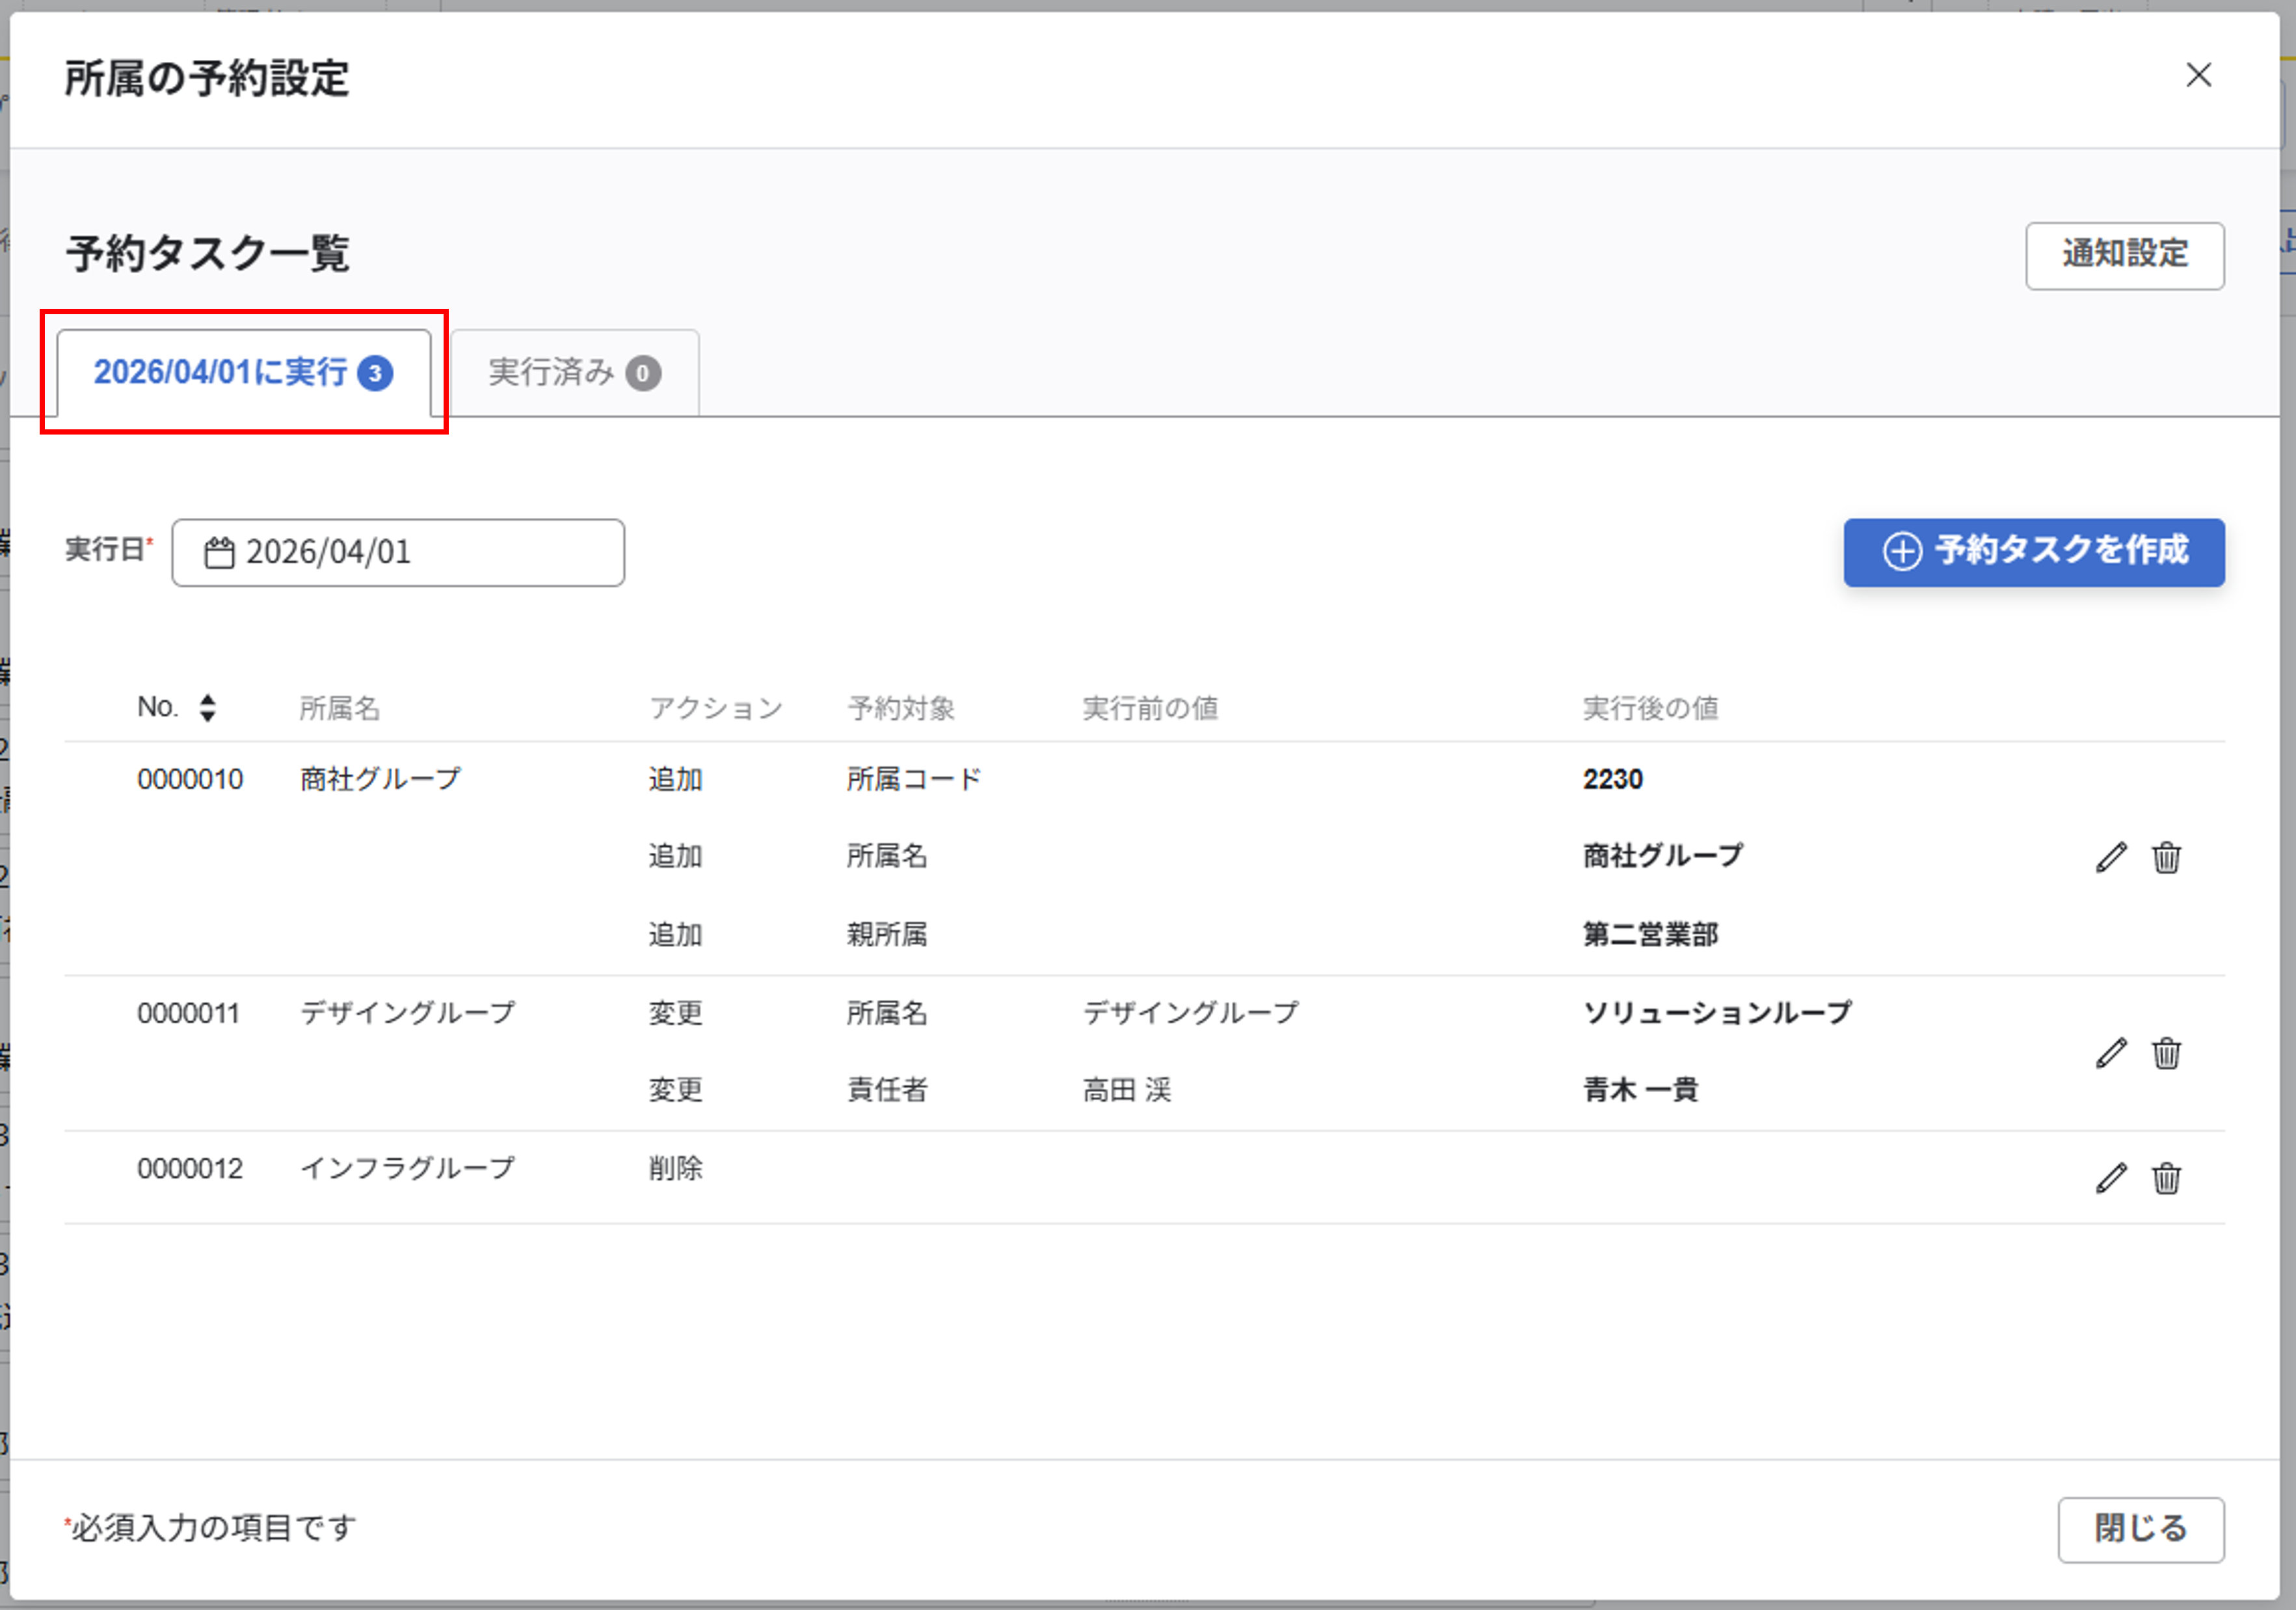Open 通知設定 notification settings
The width and height of the screenshot is (2296, 1610).
click(2124, 256)
